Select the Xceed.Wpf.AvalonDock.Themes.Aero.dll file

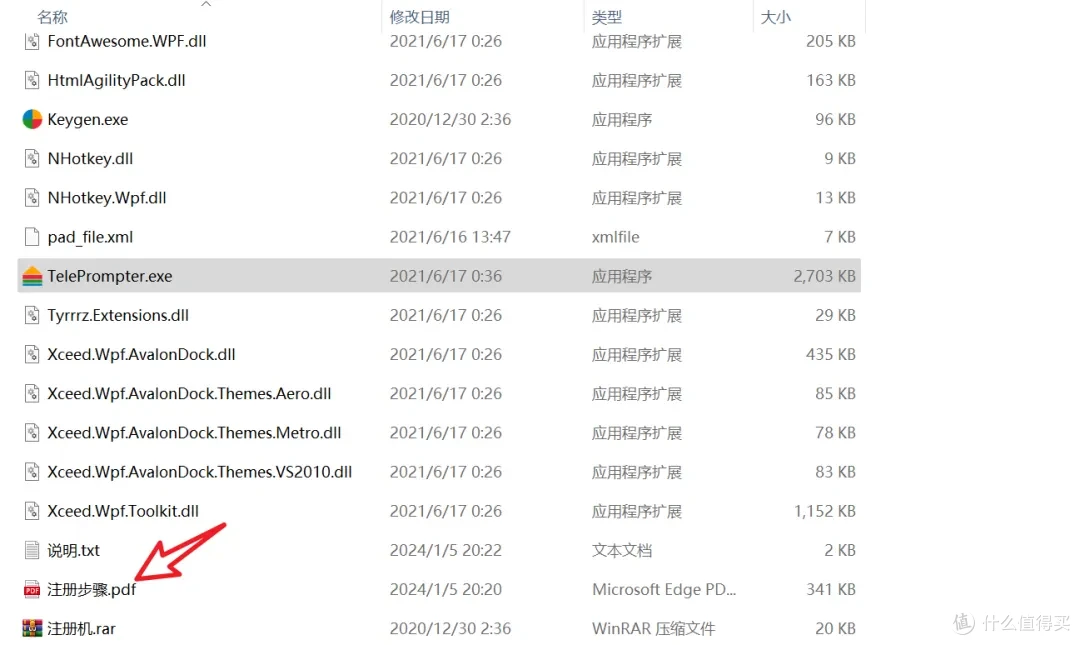pyautogui.click(x=189, y=393)
